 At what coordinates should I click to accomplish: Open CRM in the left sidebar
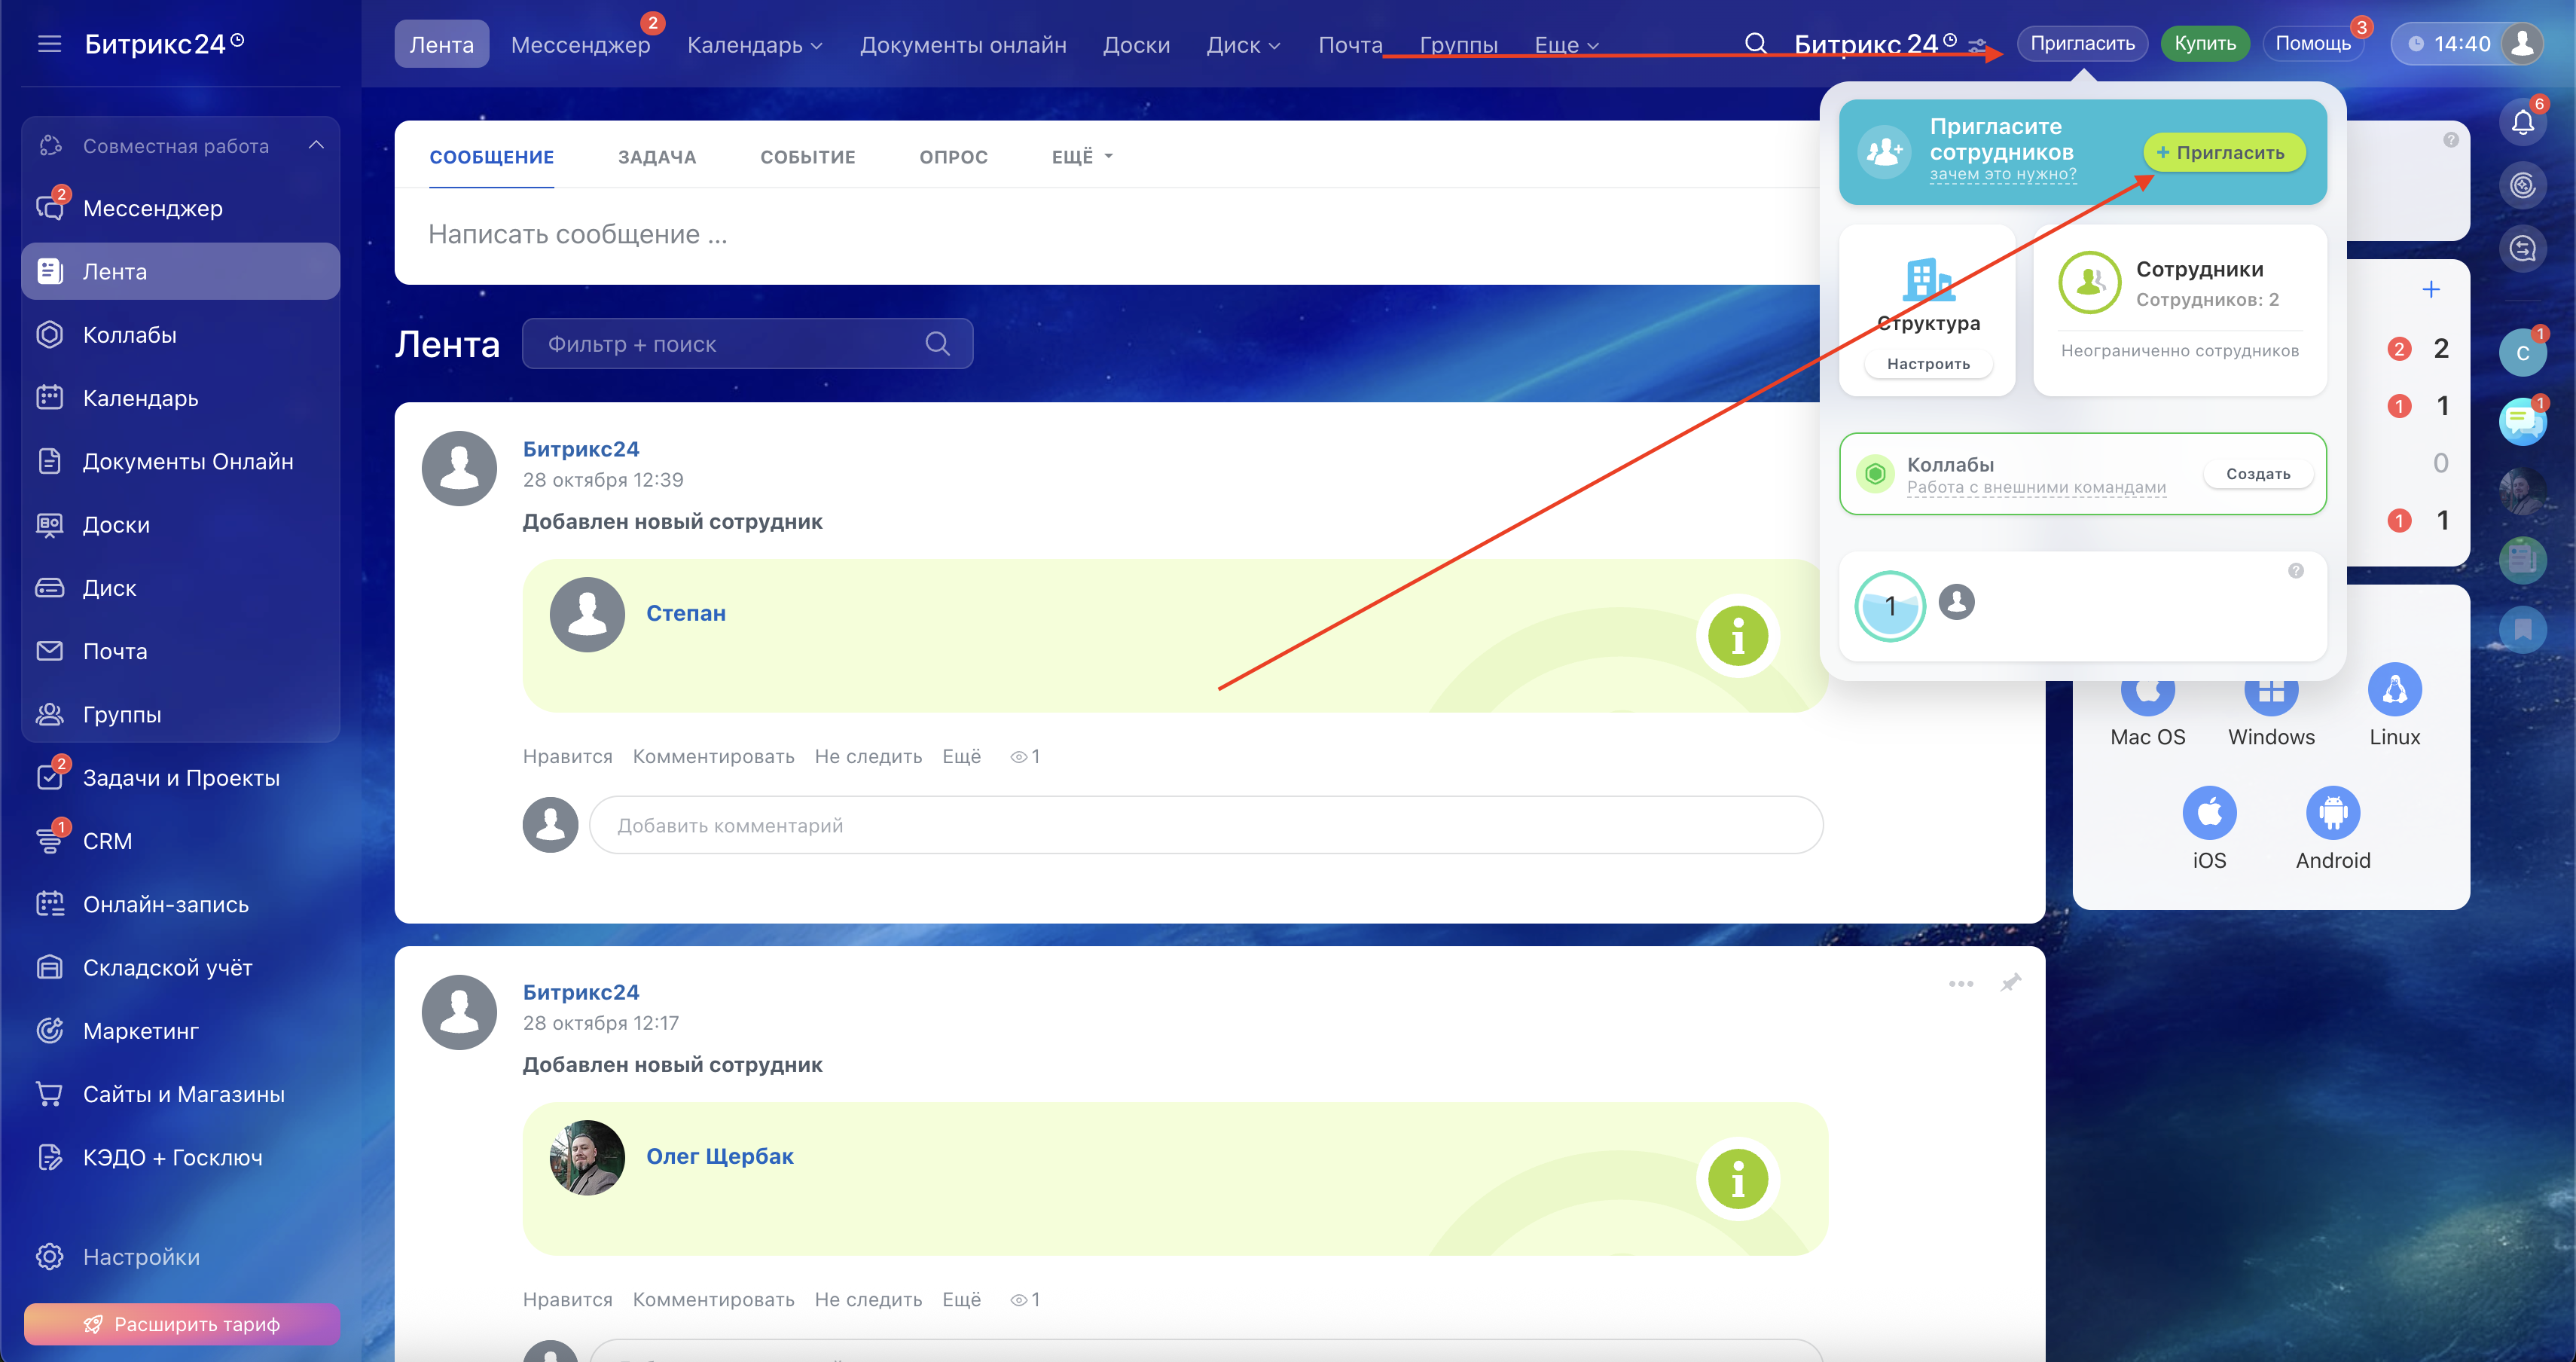coord(107,841)
